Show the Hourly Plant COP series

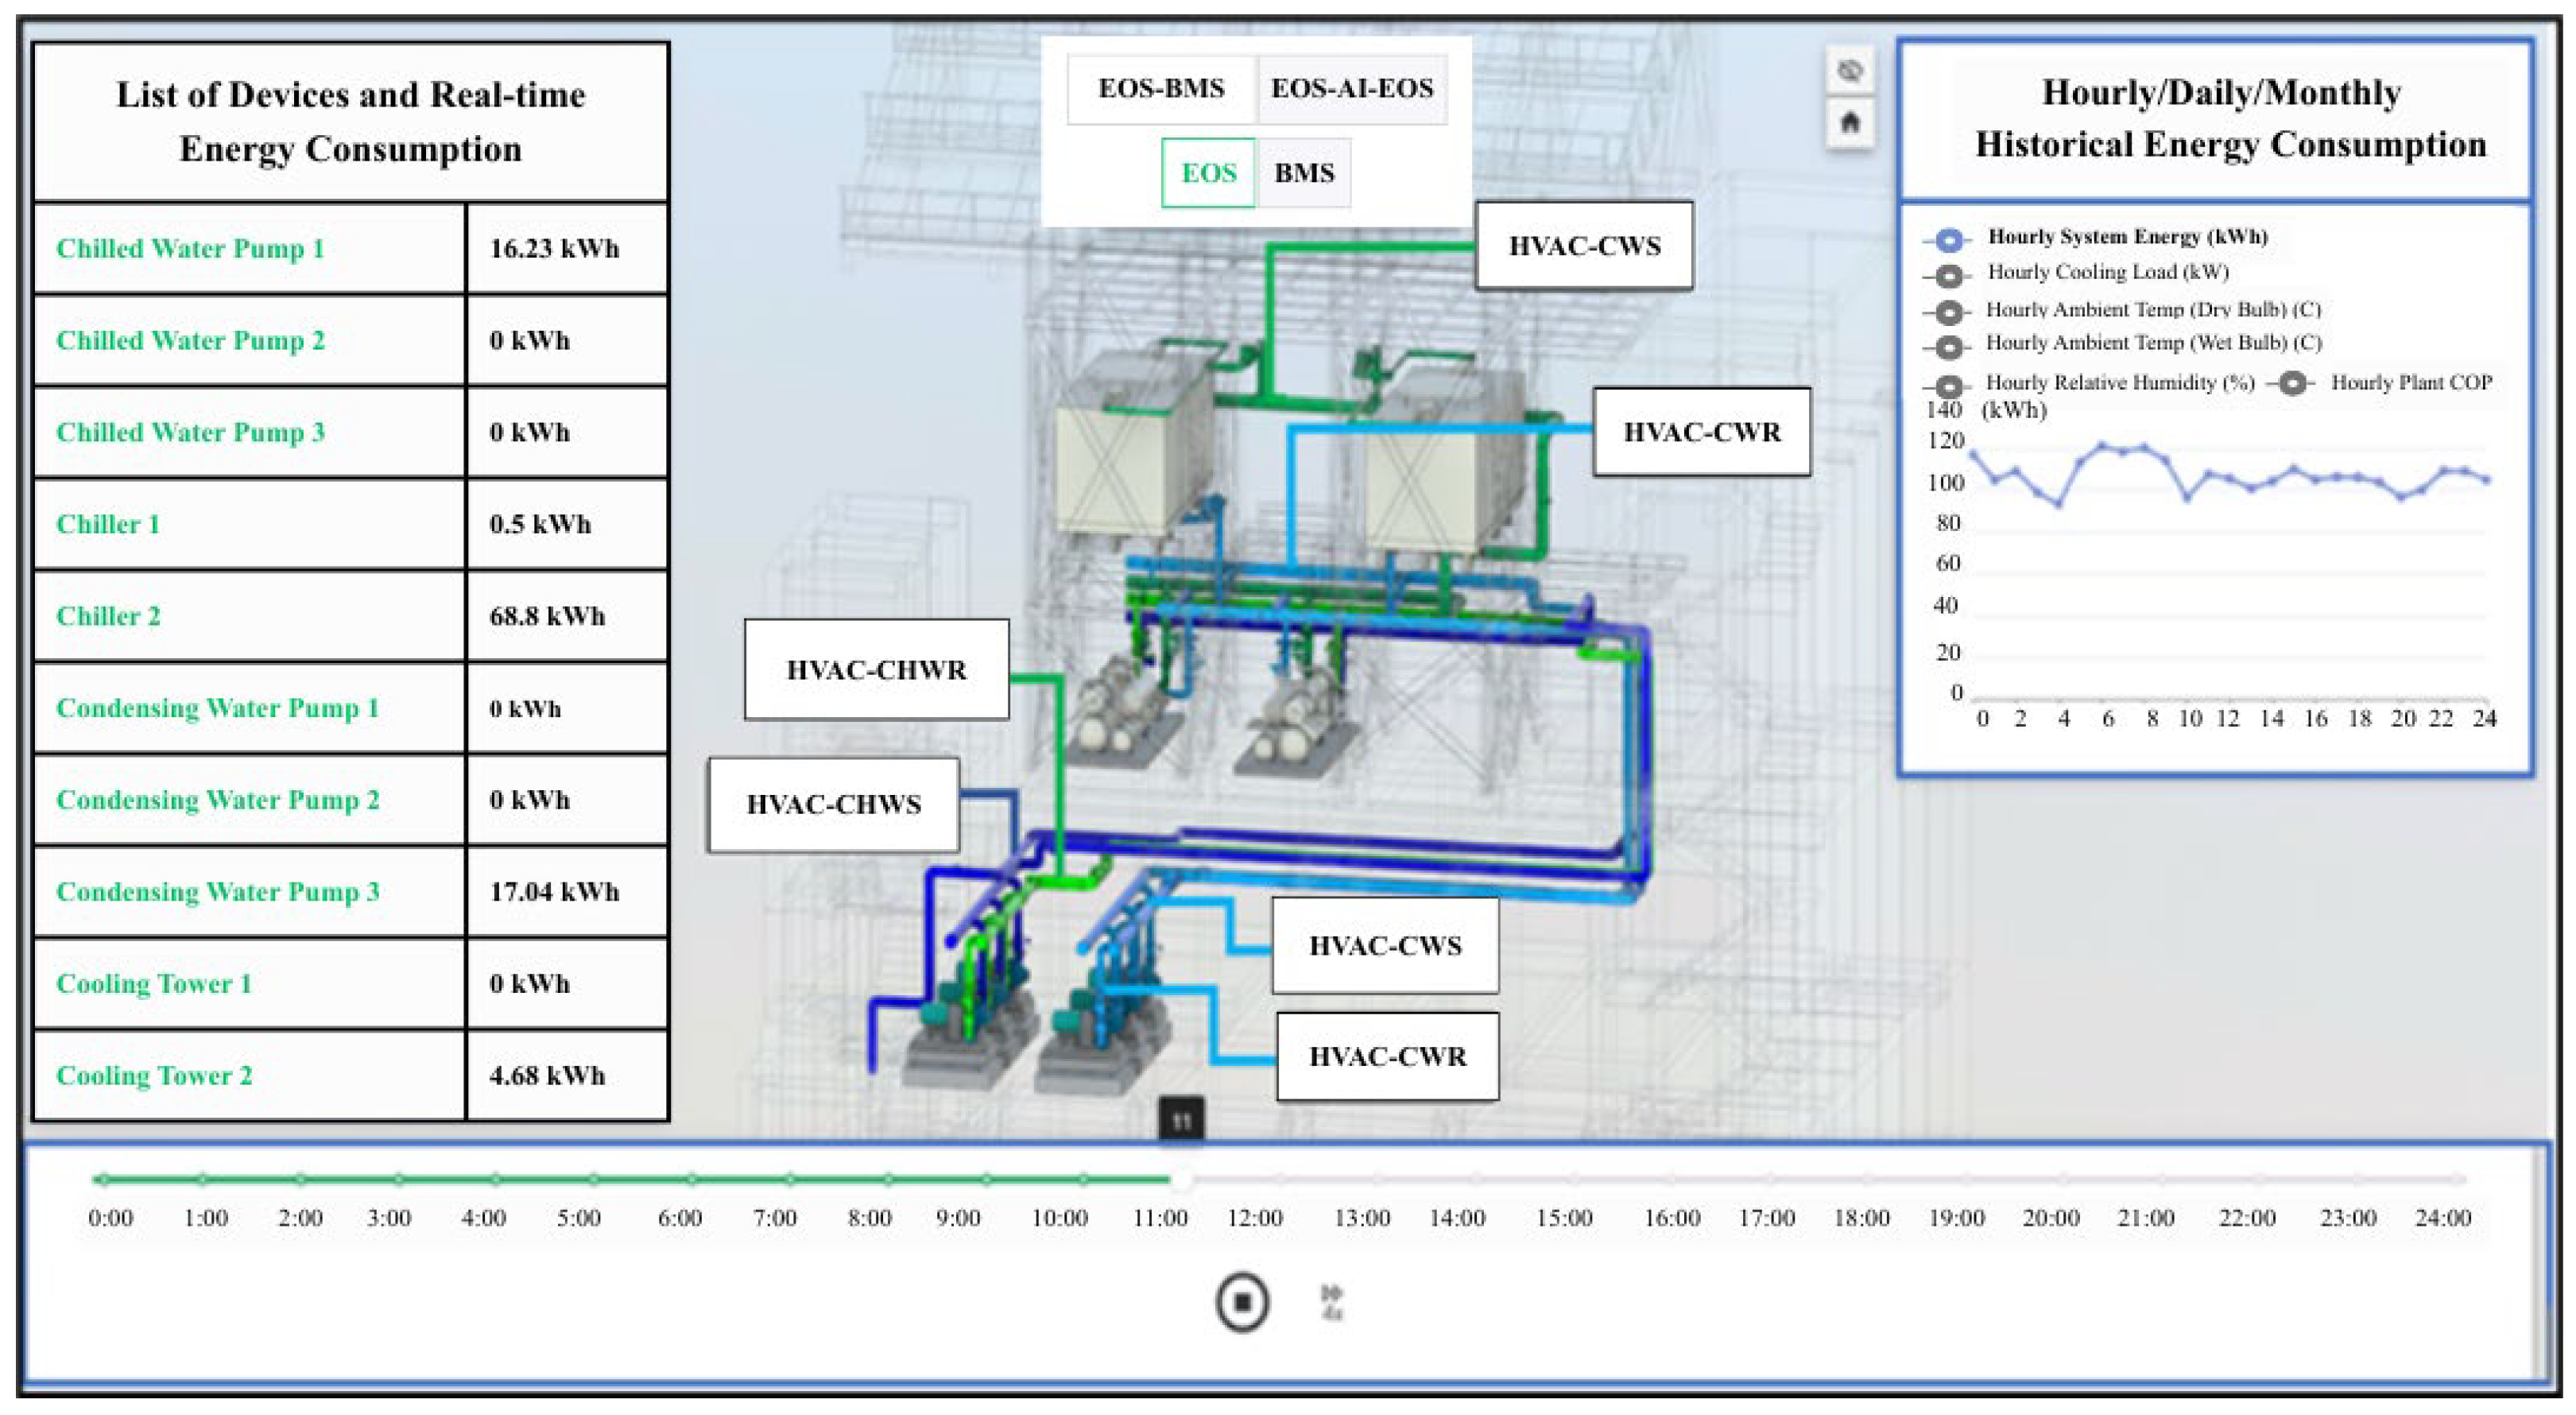(2292, 383)
